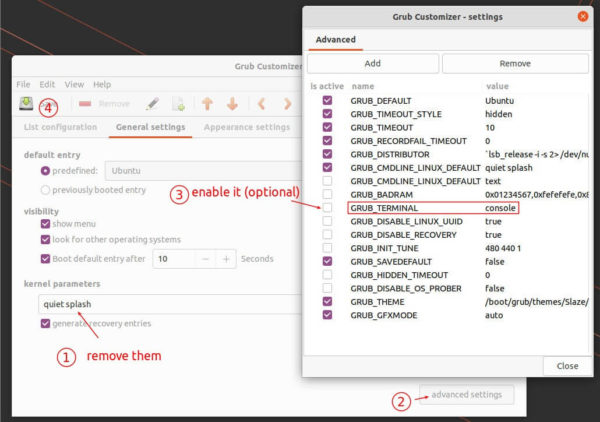
Task: Increase boot seconds with the plus button
Action: pyautogui.click(x=226, y=259)
